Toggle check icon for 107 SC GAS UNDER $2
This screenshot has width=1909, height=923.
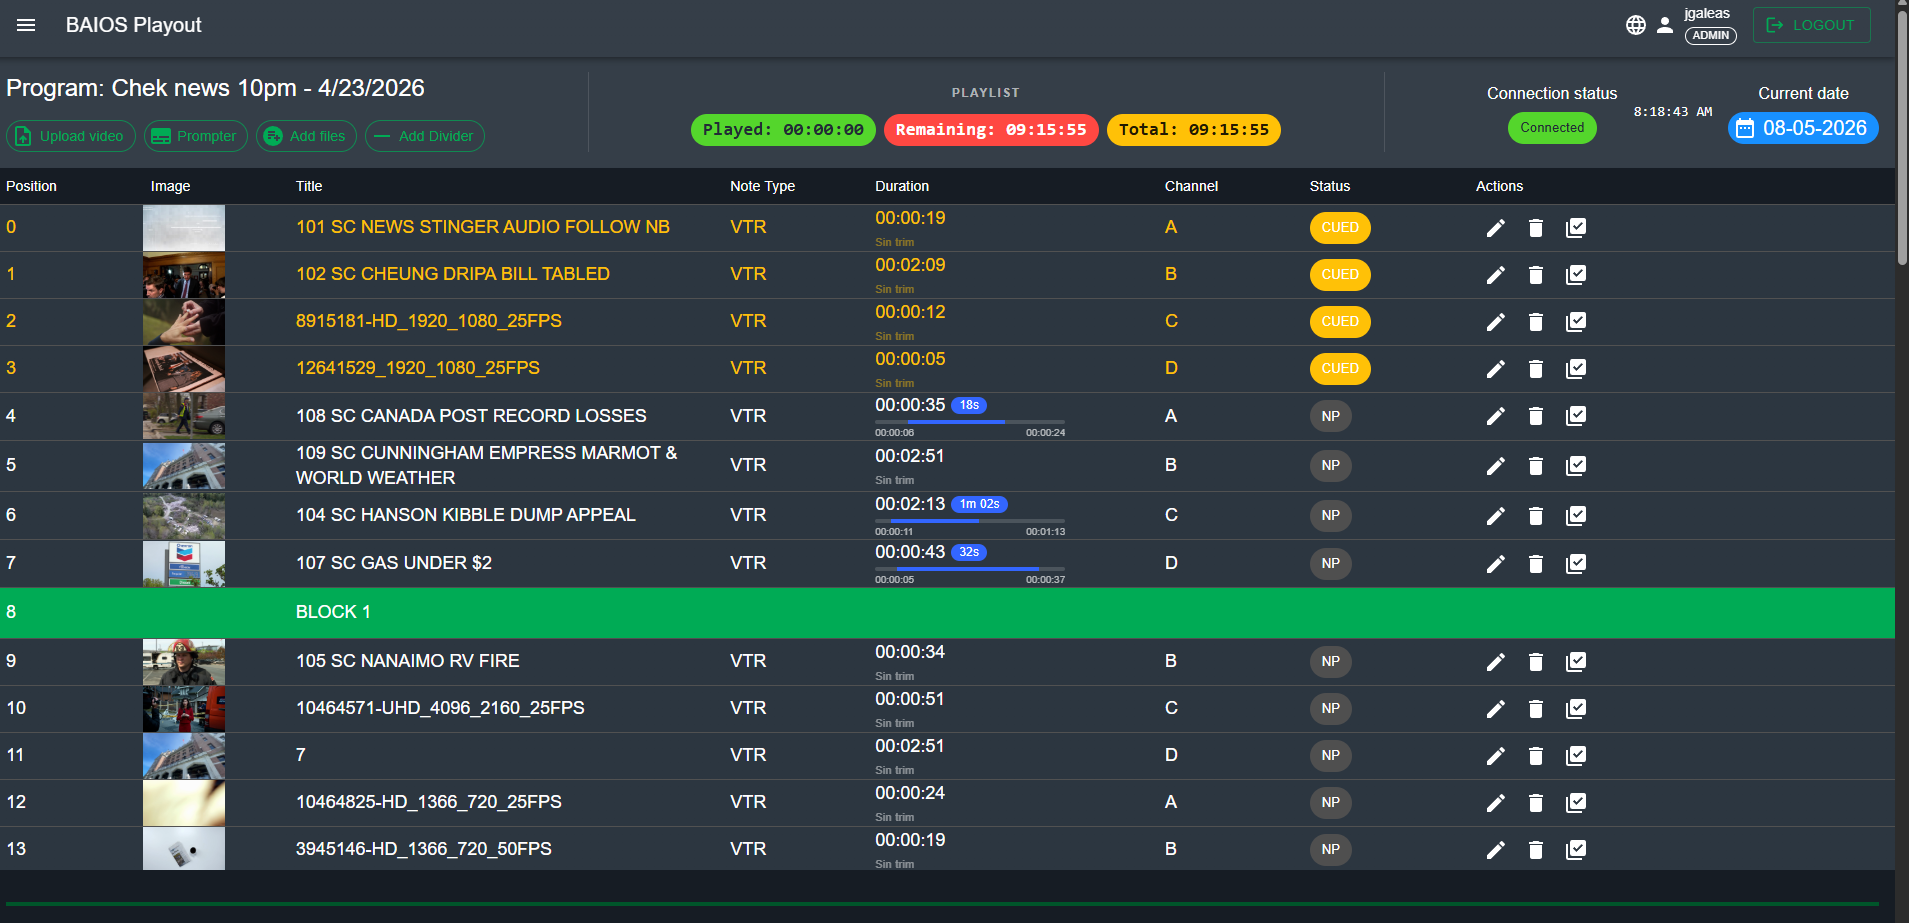(1576, 564)
